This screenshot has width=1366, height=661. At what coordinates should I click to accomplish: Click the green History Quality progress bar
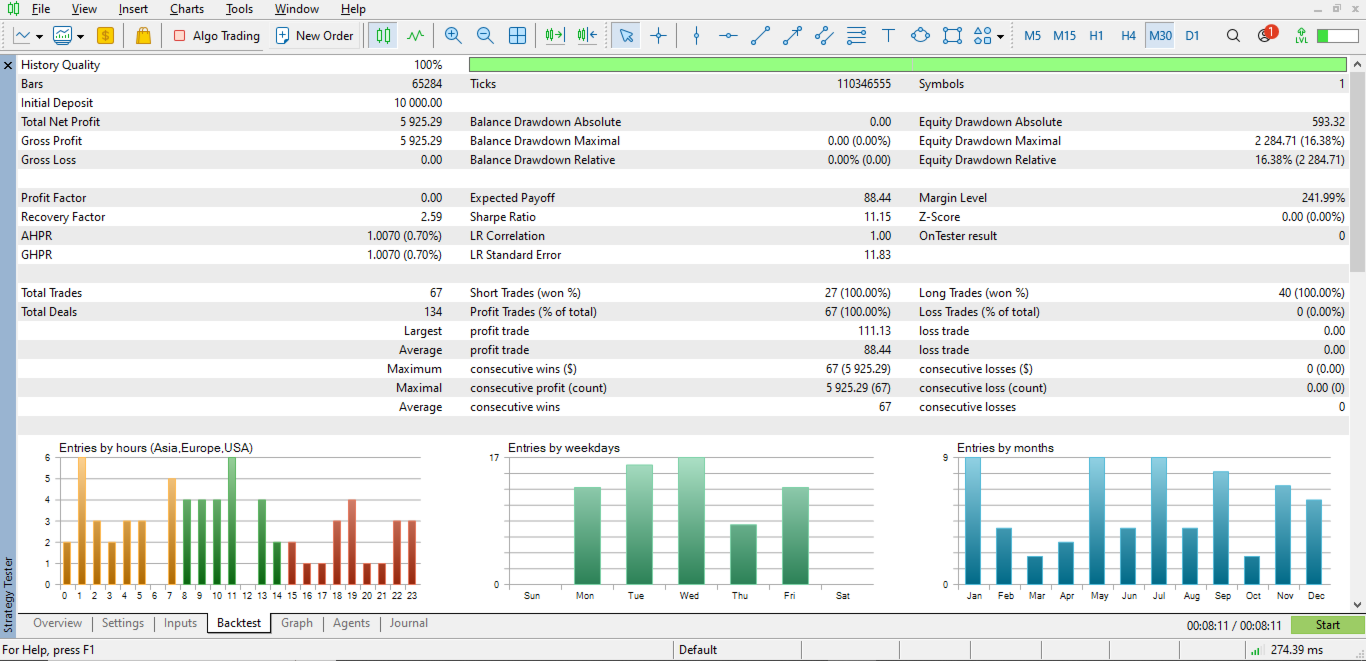[907, 65]
